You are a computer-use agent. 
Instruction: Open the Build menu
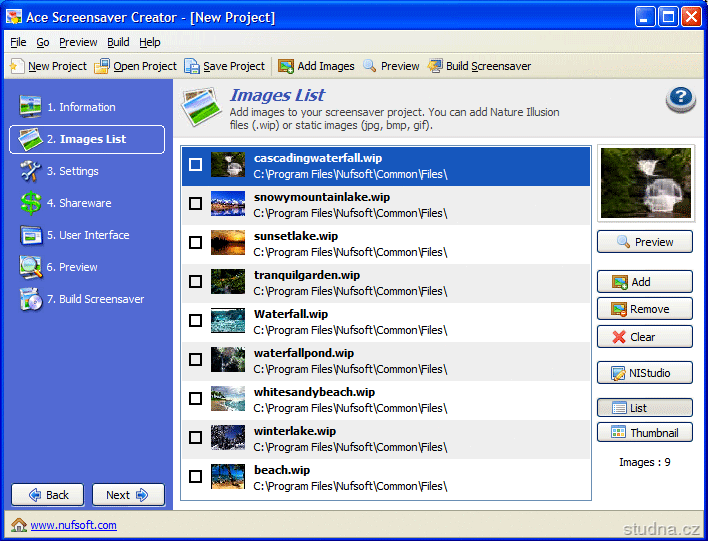[x=118, y=42]
